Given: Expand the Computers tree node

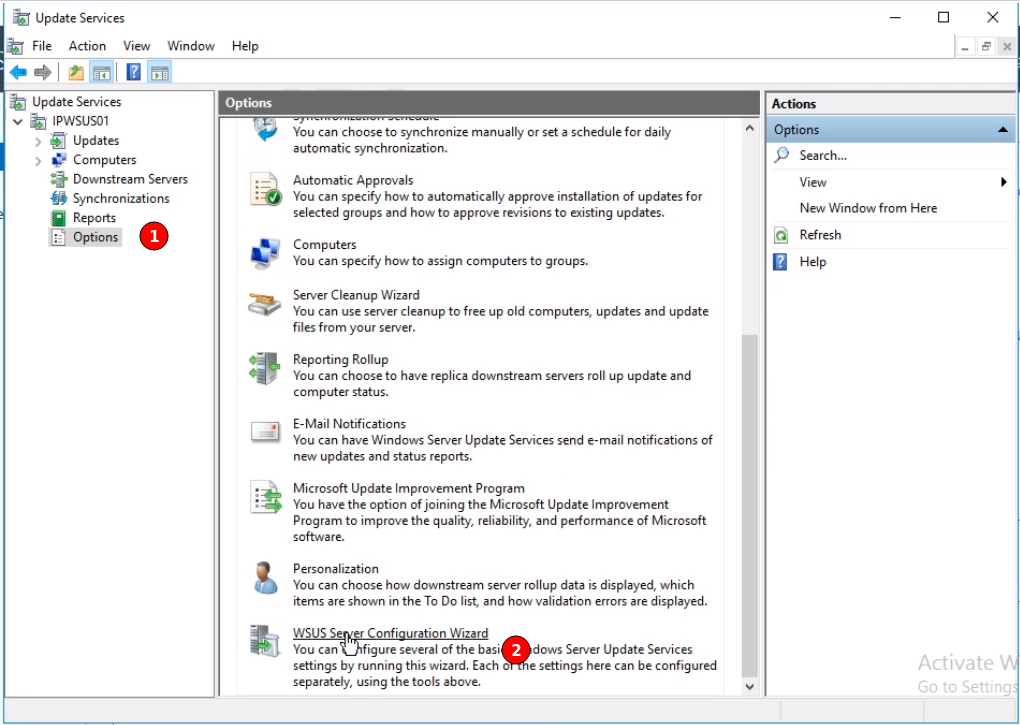Looking at the screenshot, I should pos(39,160).
